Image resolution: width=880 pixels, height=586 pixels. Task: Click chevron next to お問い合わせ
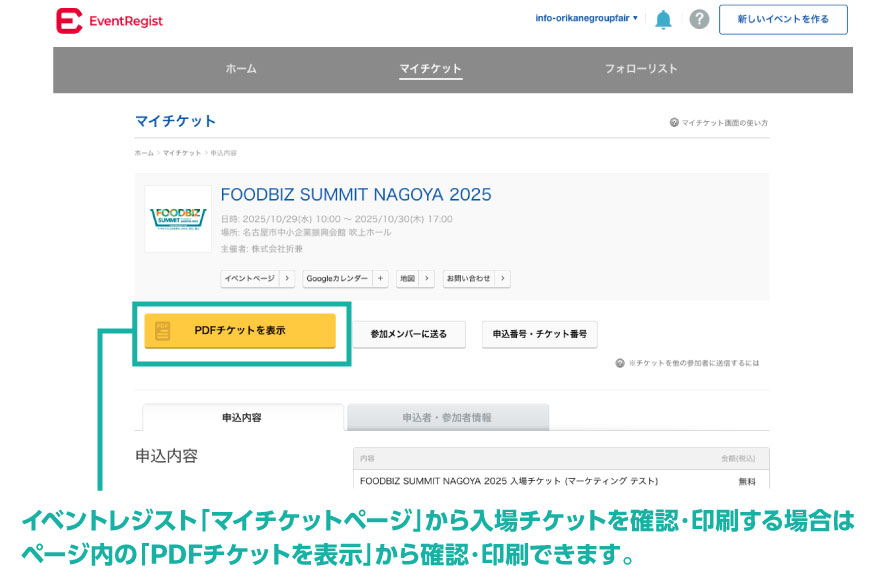pos(502,278)
